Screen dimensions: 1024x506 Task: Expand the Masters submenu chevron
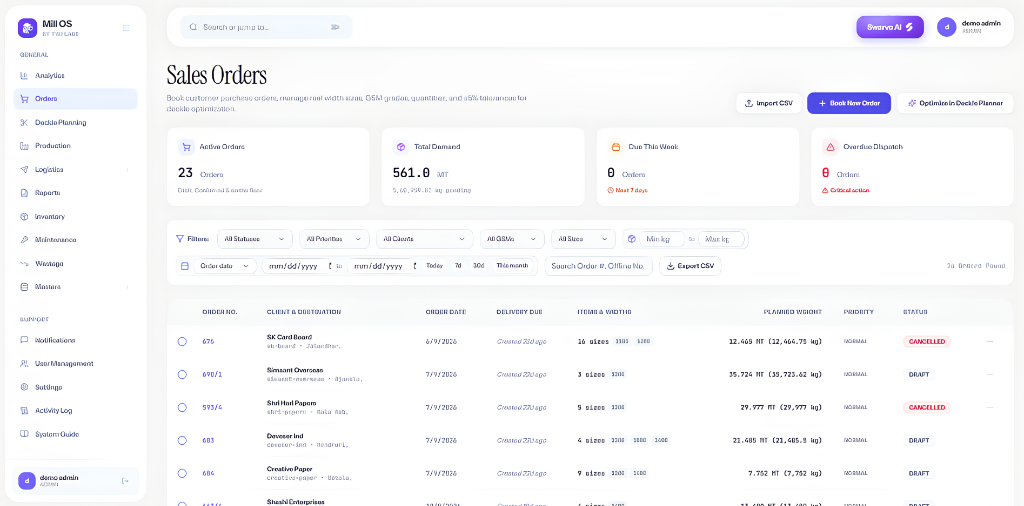[x=127, y=287]
